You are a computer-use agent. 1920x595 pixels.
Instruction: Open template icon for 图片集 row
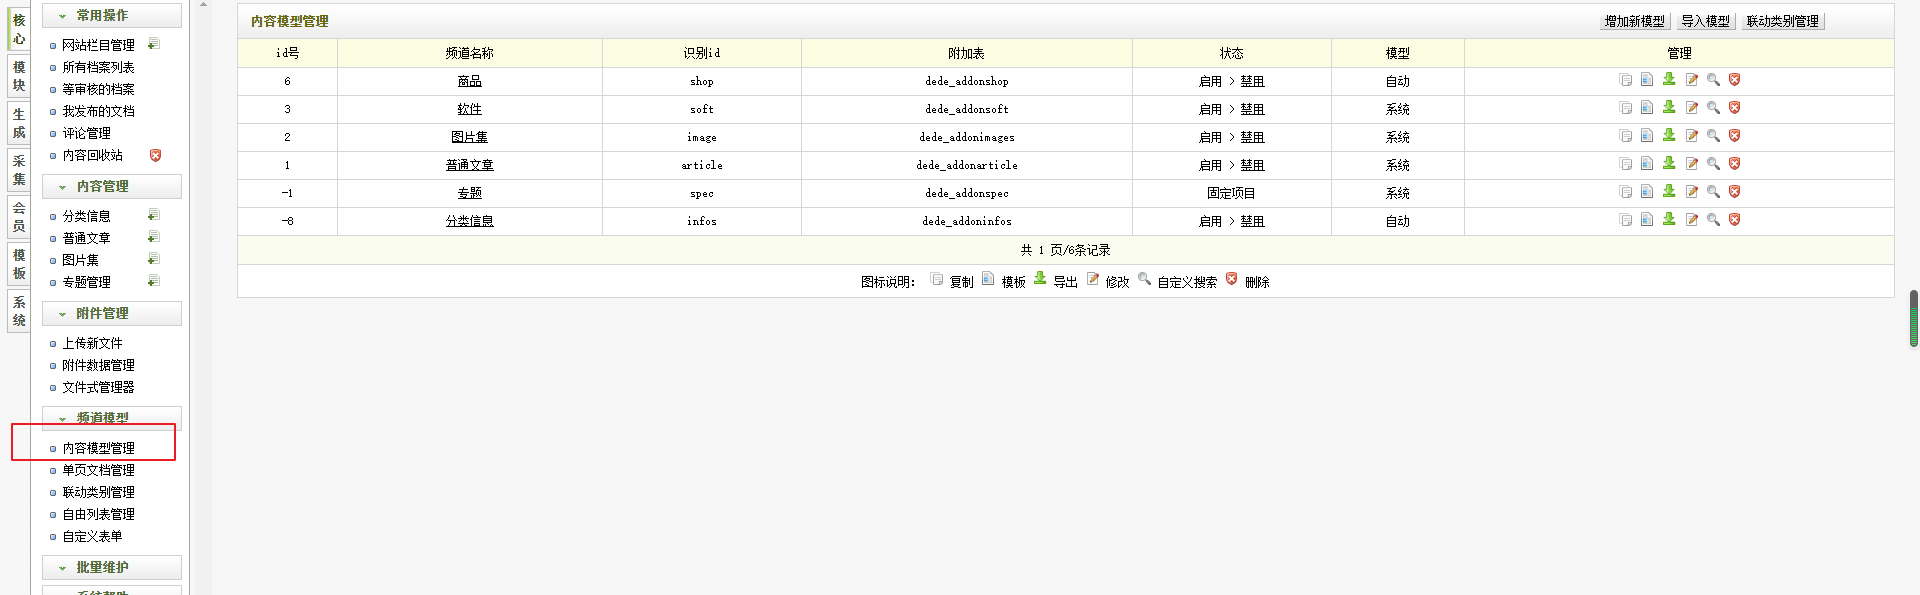point(1647,136)
